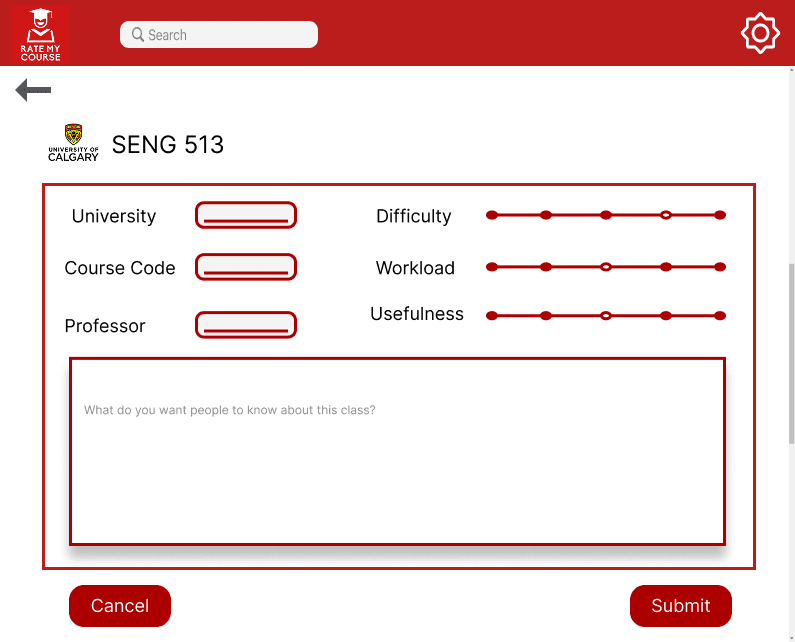
Task: Click the University of Calgary crest
Action: click(x=73, y=143)
